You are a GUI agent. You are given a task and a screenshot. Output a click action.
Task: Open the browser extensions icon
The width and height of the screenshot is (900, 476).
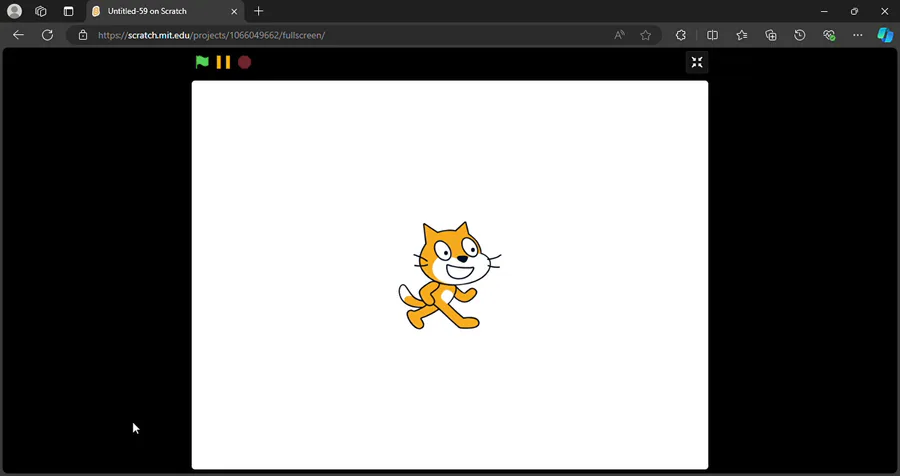(681, 35)
